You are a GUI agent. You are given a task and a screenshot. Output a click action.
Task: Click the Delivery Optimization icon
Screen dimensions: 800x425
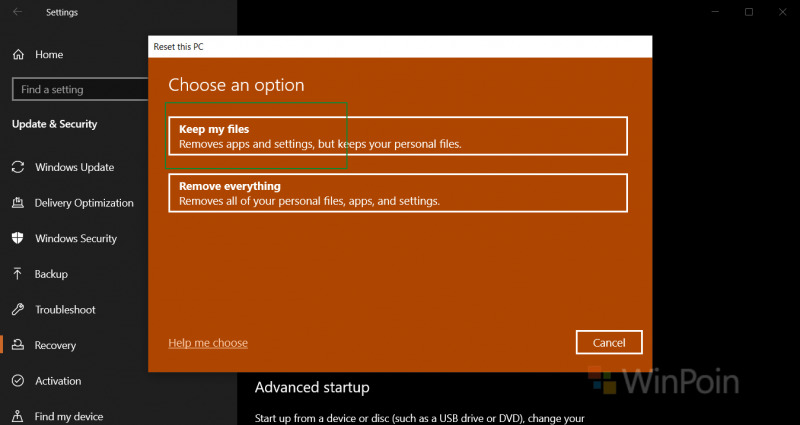coord(18,203)
